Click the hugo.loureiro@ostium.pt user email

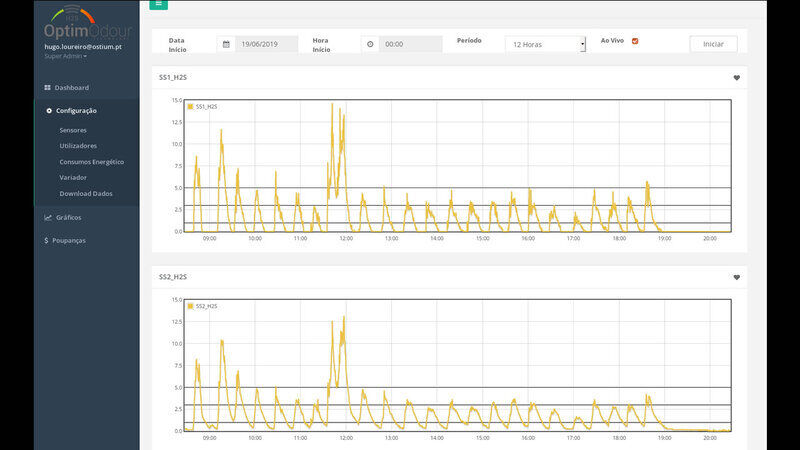pyautogui.click(x=83, y=46)
